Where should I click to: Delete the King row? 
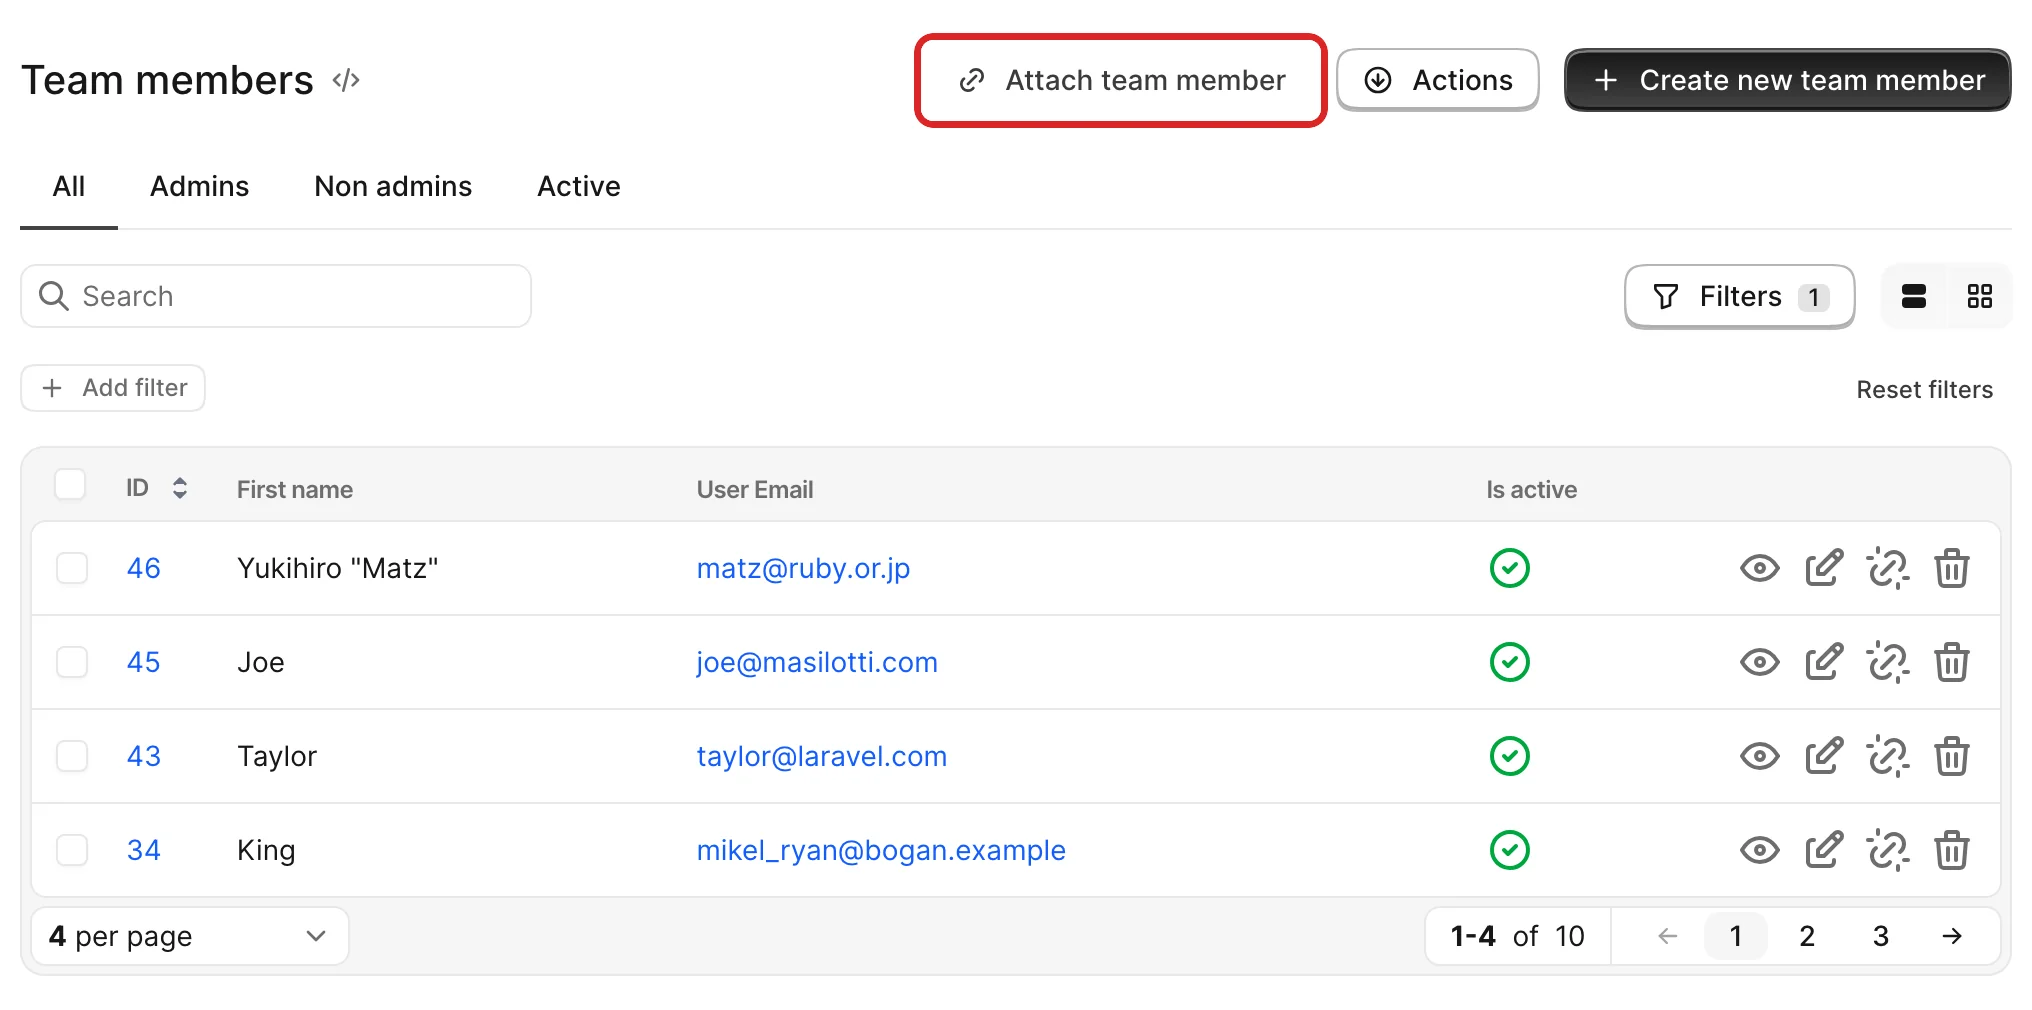pos(1952,850)
